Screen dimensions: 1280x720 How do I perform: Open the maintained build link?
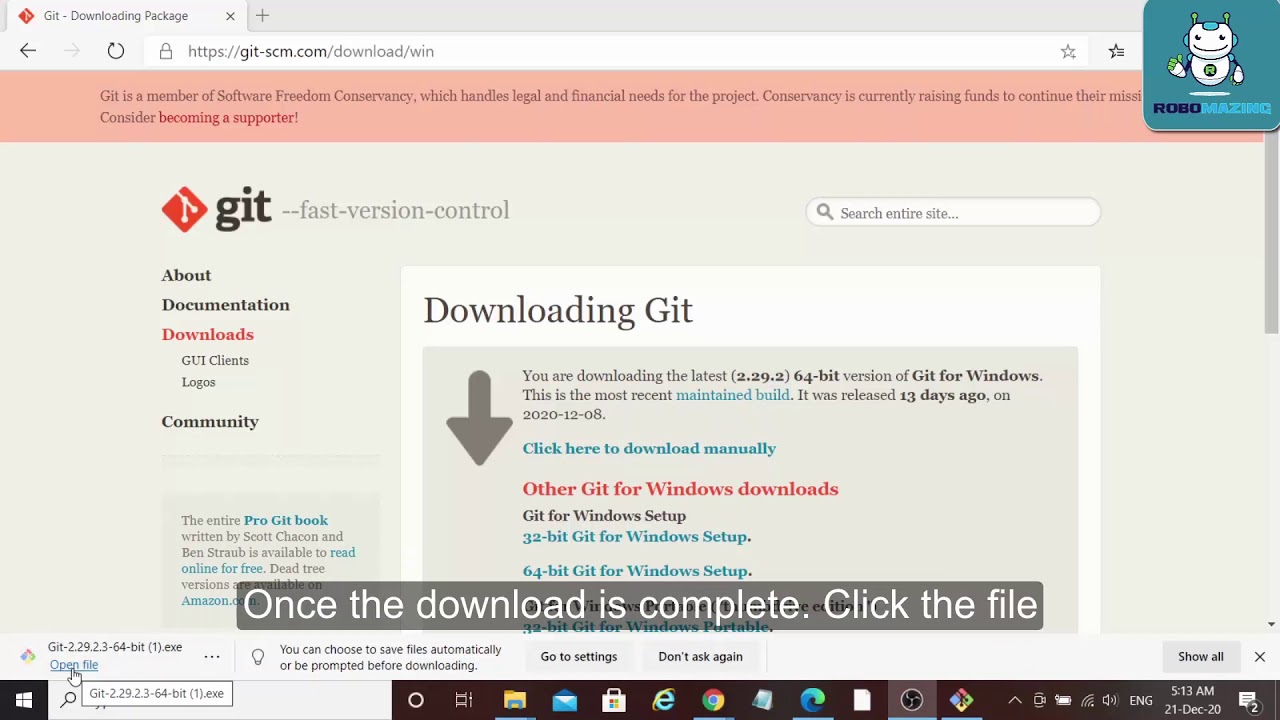tap(732, 395)
